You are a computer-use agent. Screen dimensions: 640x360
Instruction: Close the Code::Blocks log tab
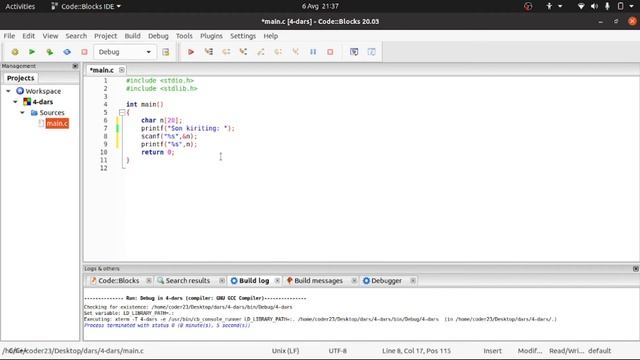(x=149, y=281)
